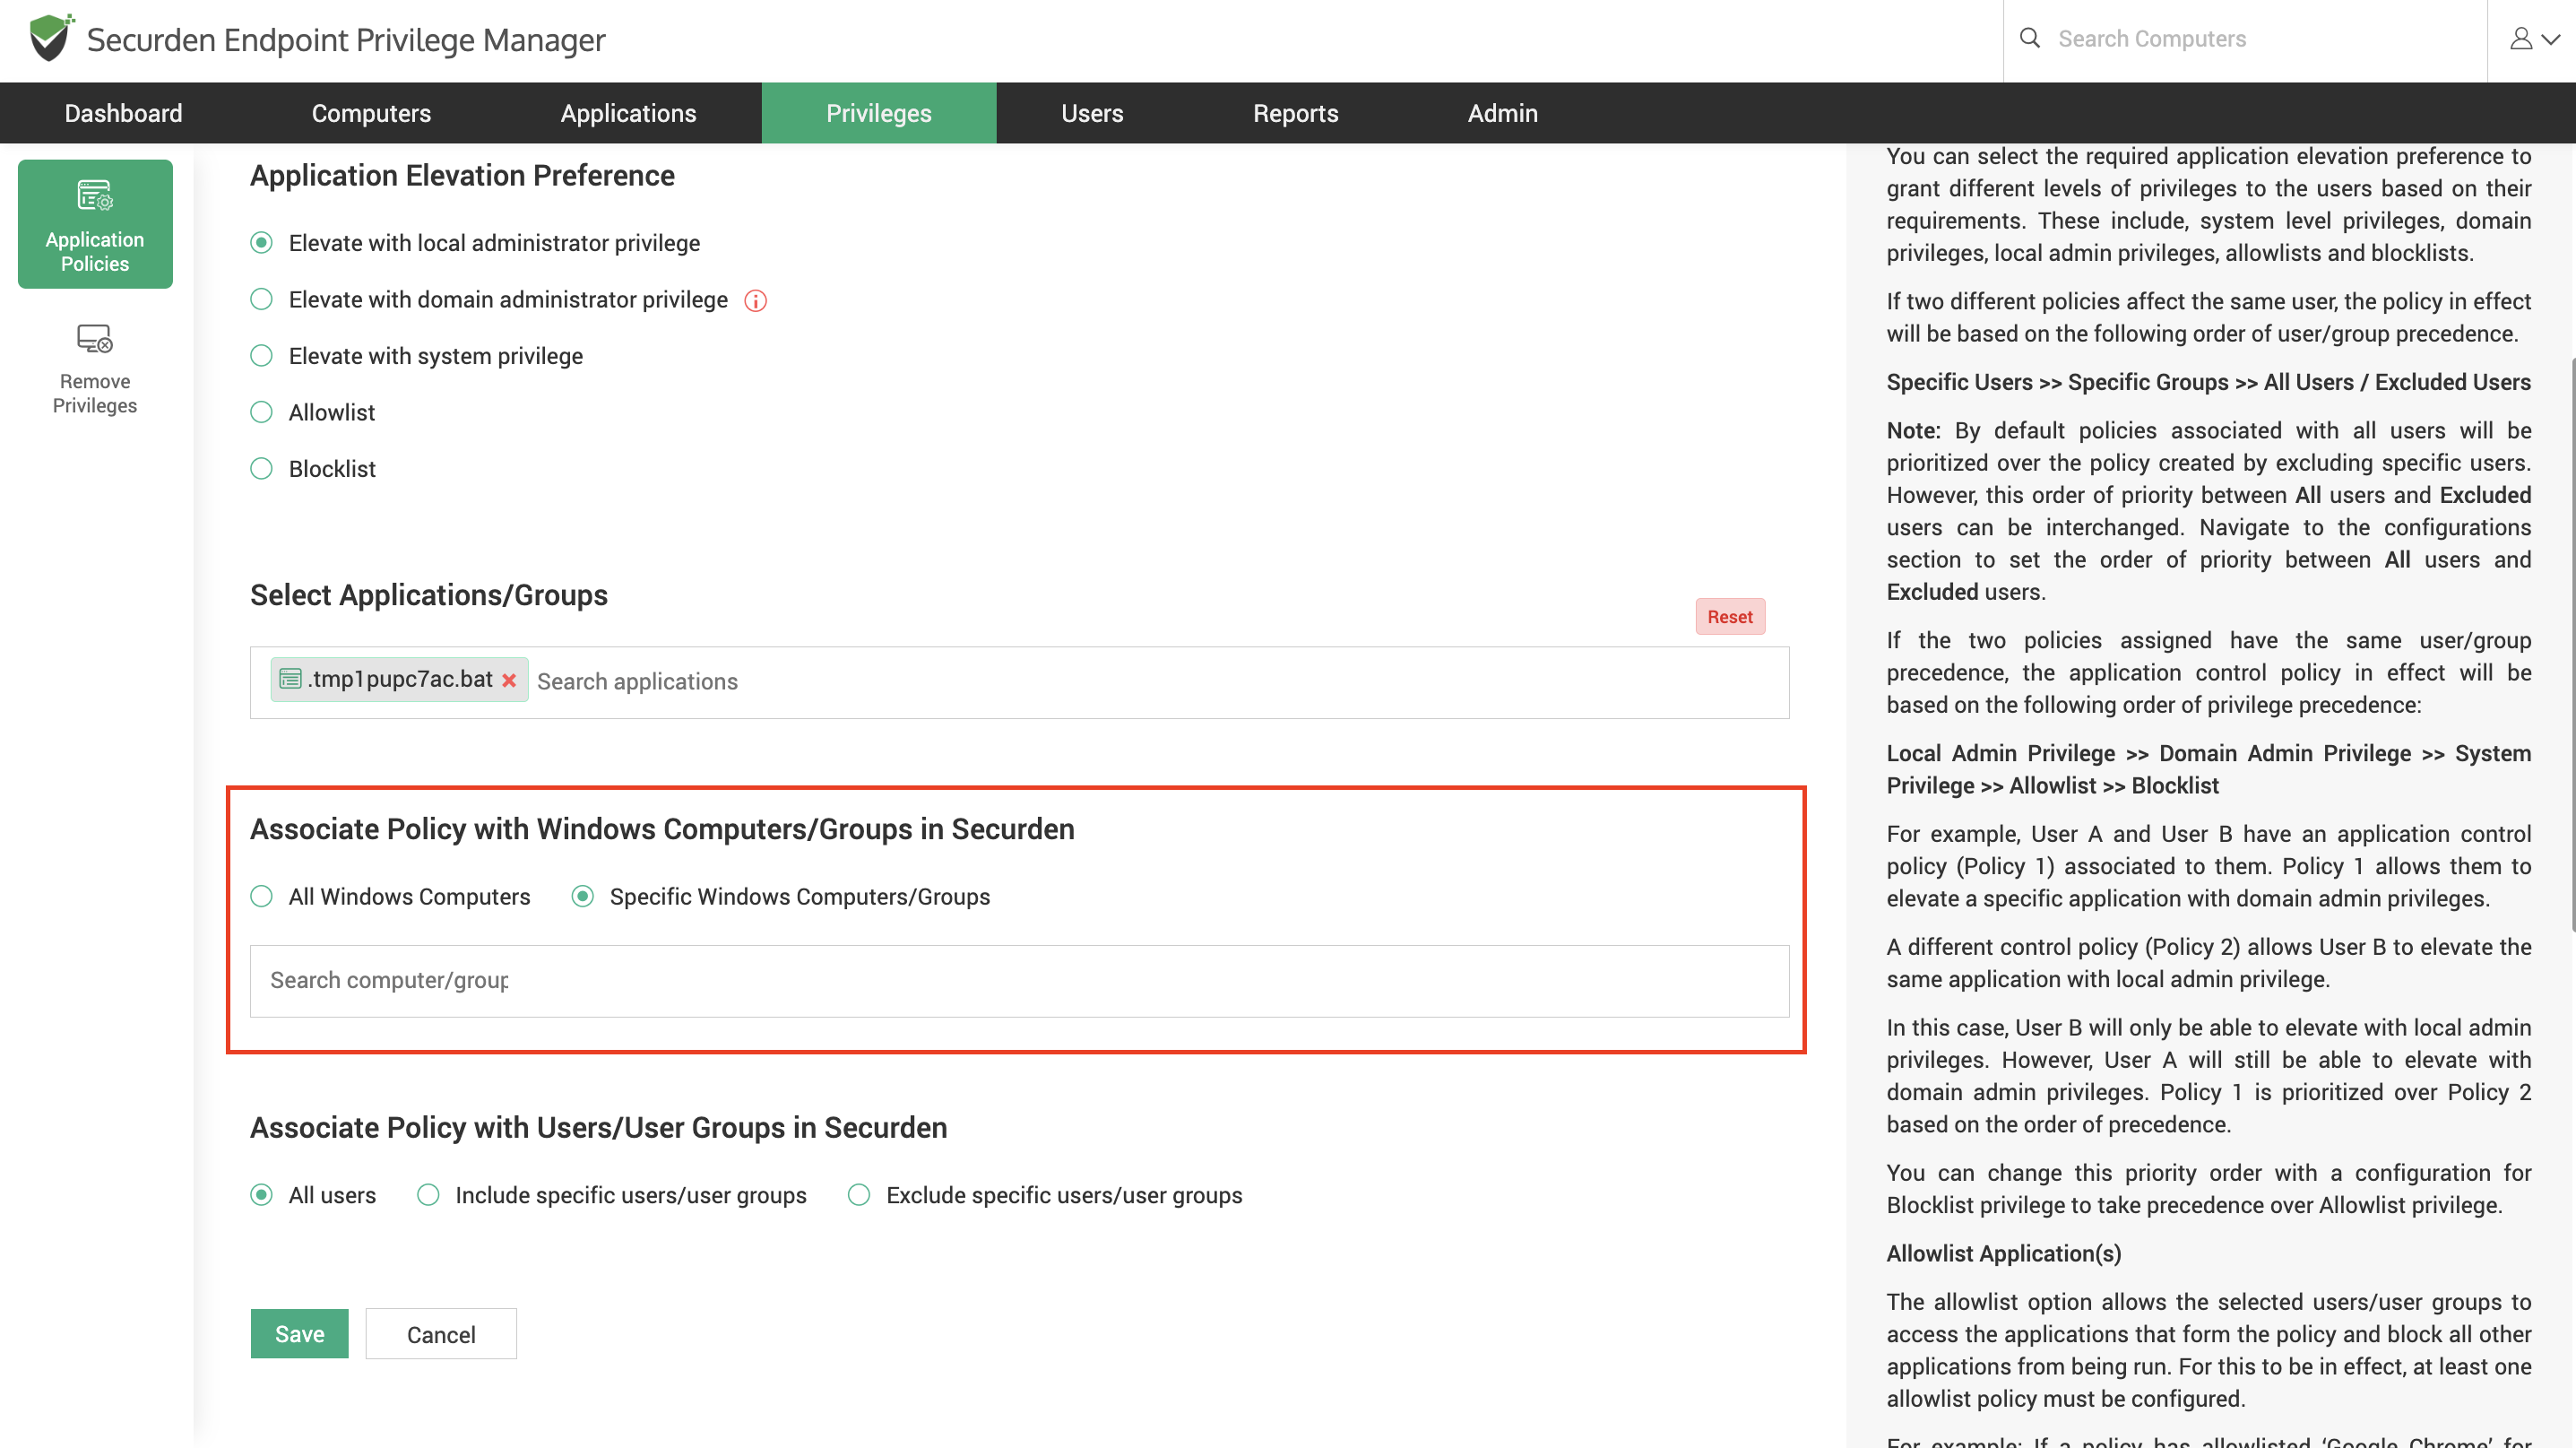Open the Applications tab
The width and height of the screenshot is (2576, 1448).
[x=628, y=113]
